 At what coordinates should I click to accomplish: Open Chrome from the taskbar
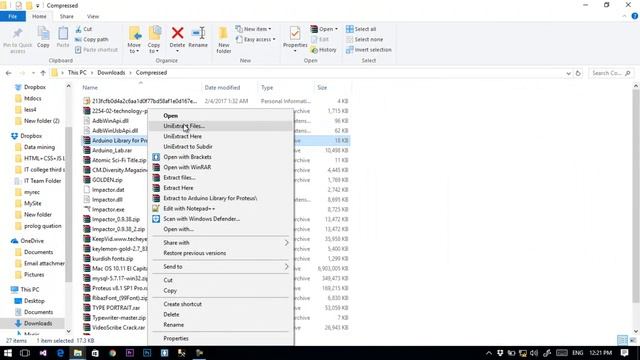tap(112, 353)
